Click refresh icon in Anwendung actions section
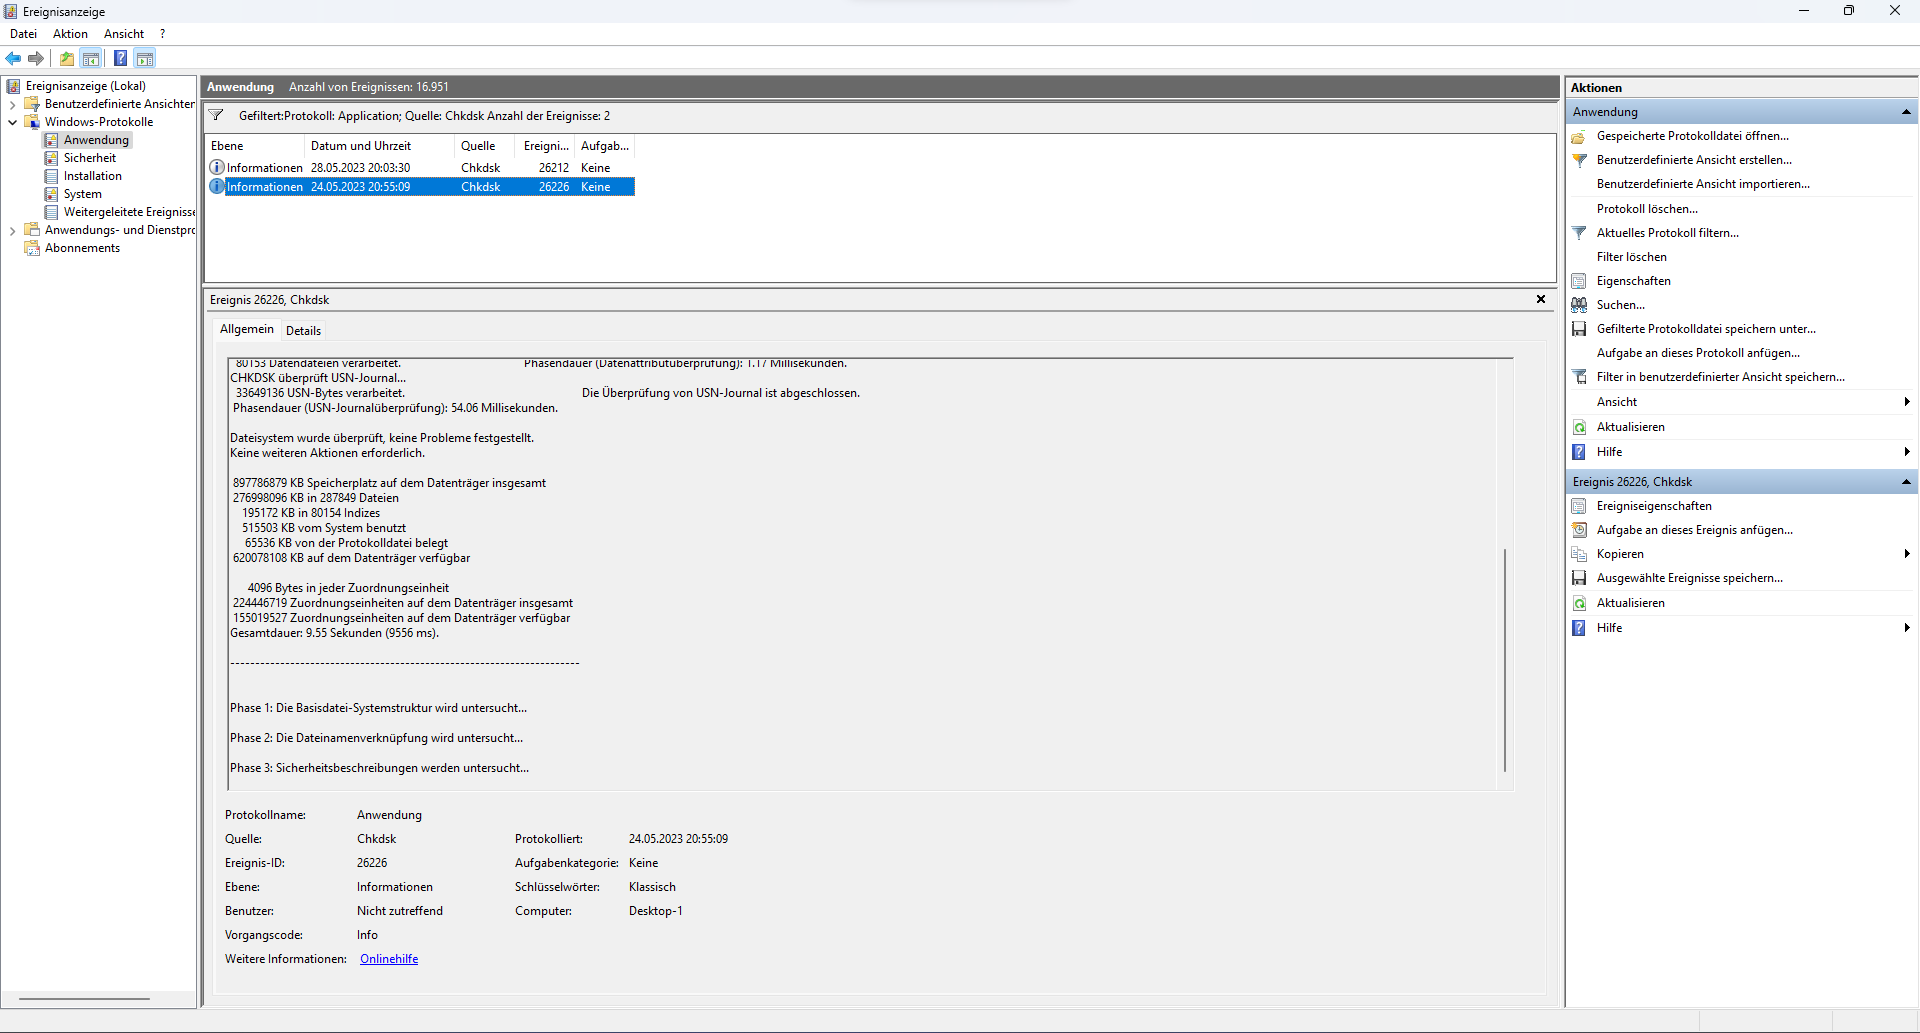 [x=1579, y=427]
